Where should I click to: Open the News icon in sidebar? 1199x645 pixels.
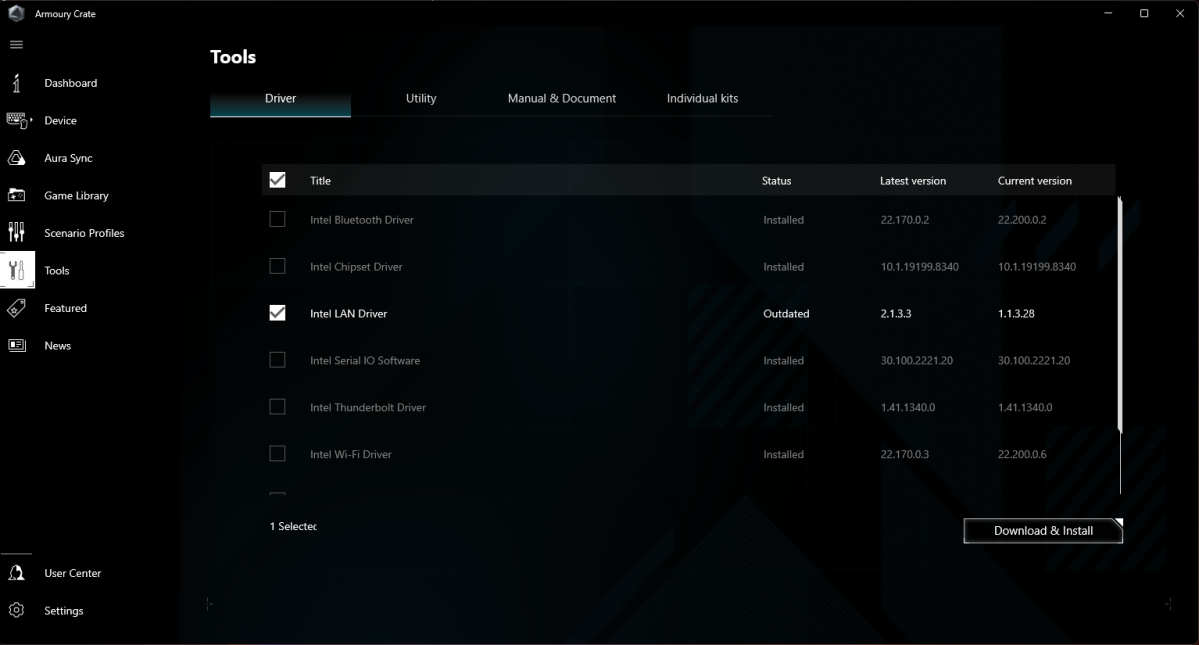(x=17, y=345)
